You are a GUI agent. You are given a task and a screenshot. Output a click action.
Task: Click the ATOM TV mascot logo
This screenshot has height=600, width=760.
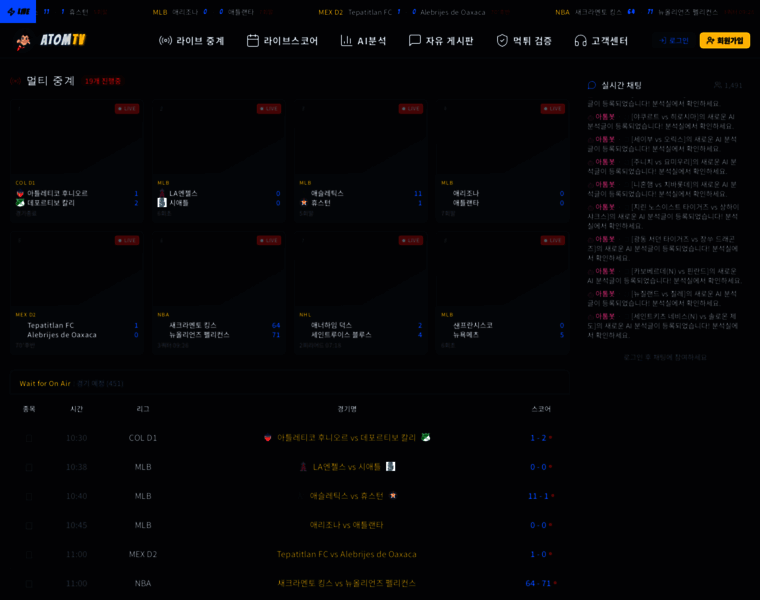[x=23, y=41]
